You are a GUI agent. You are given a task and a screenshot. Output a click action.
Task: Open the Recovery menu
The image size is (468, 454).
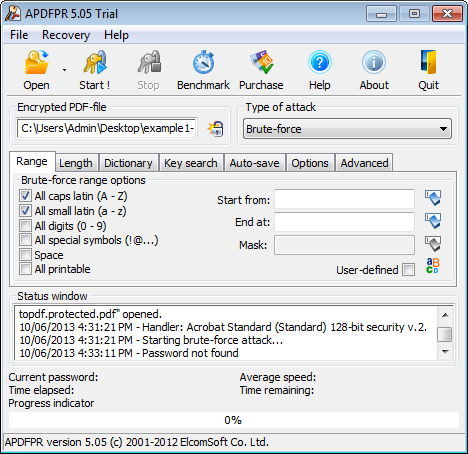point(66,35)
